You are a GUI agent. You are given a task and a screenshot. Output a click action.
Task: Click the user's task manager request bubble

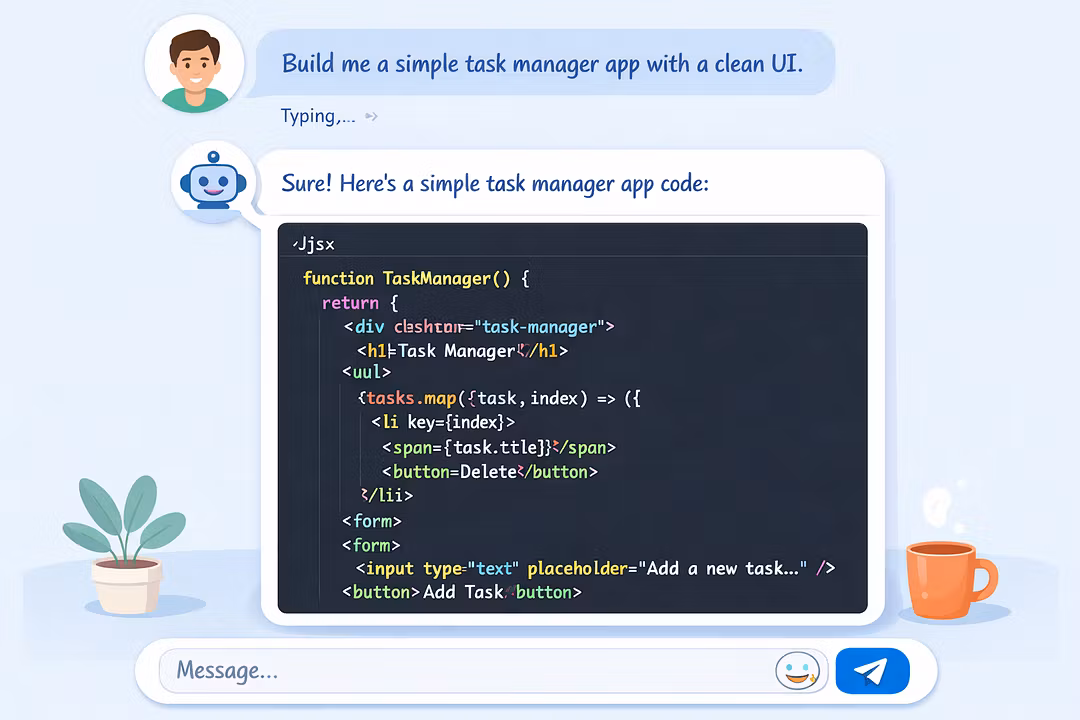point(543,63)
